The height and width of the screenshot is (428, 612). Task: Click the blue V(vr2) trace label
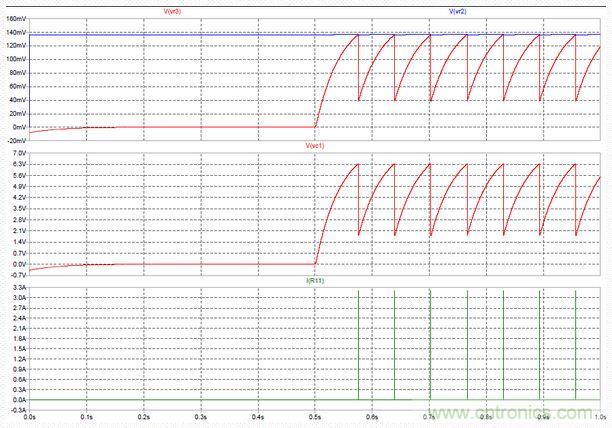point(458,11)
